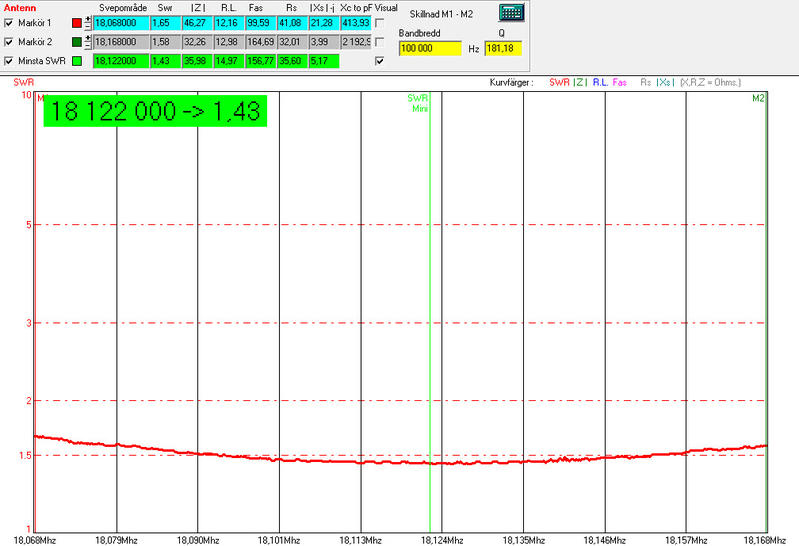Click the Q value field 181,18

tap(503, 48)
